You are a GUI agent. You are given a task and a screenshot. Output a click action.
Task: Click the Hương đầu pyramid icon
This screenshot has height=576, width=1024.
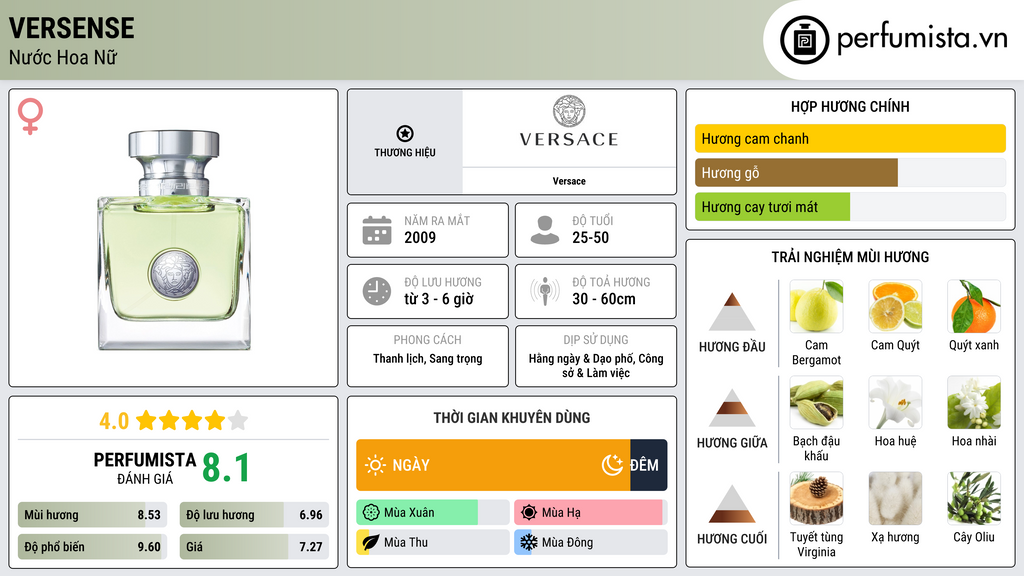tap(732, 312)
